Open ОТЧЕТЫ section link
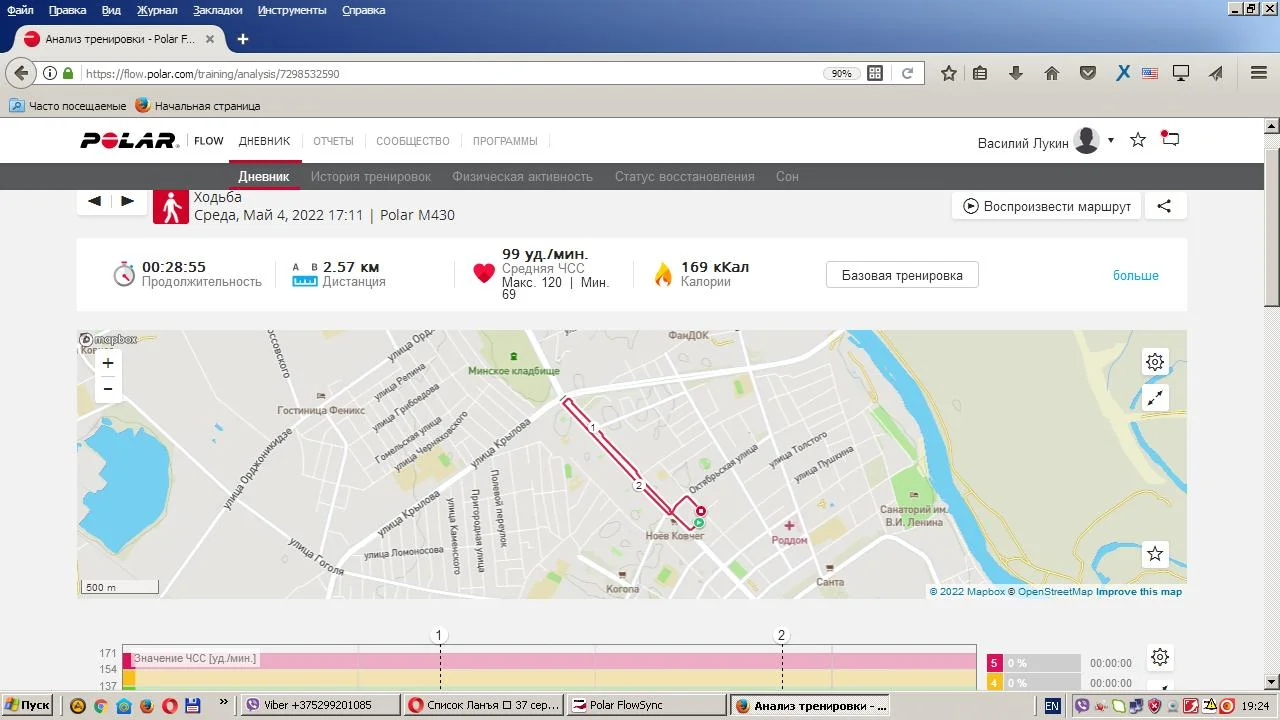The width and height of the screenshot is (1280, 720). pyautogui.click(x=333, y=141)
